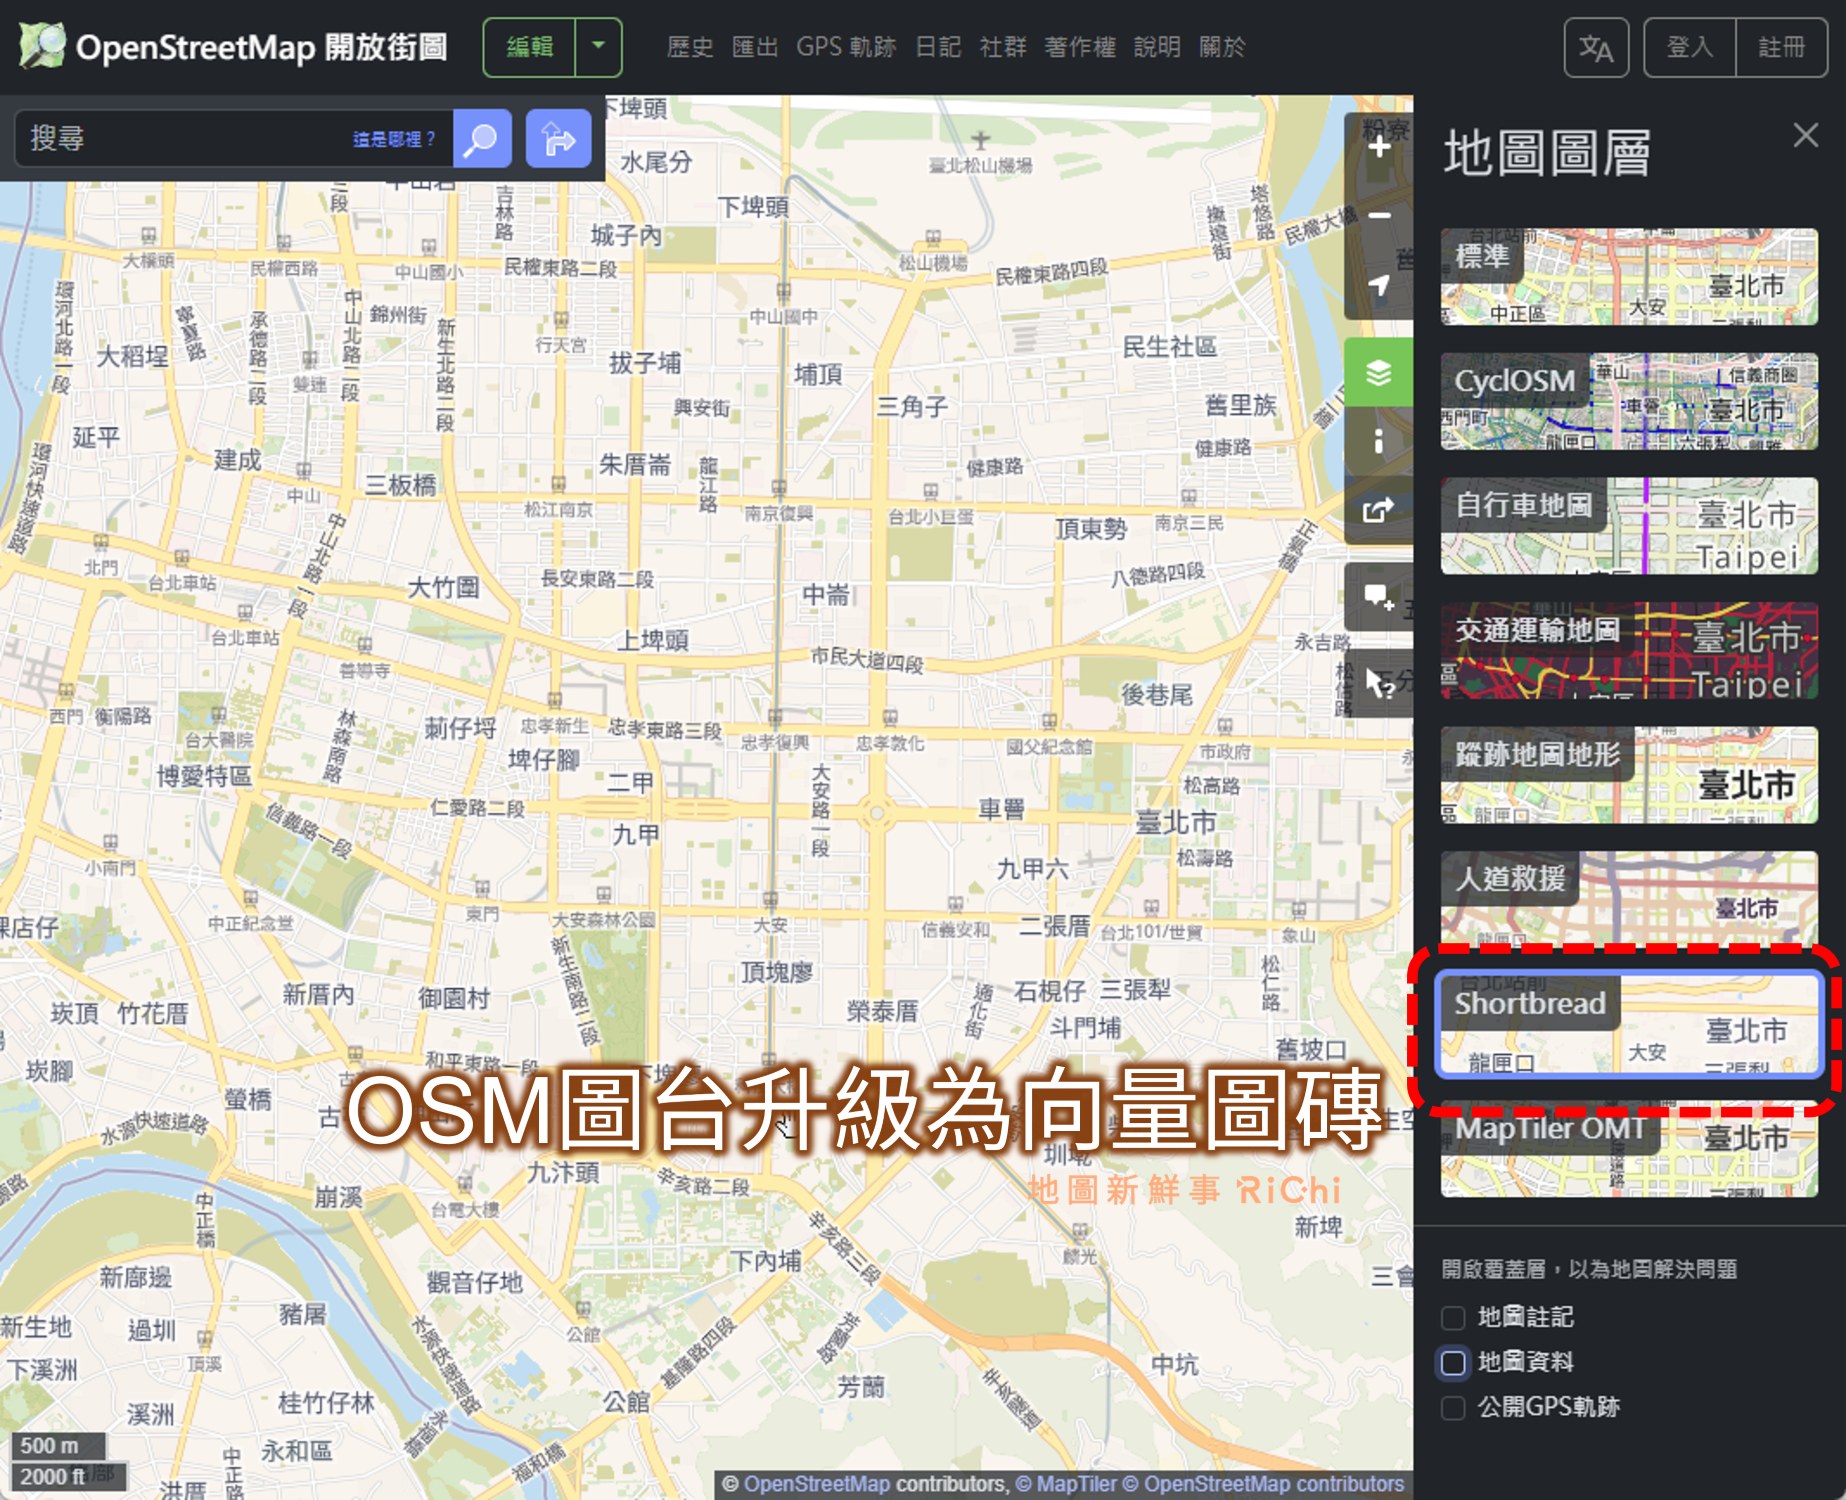This screenshot has width=1846, height=1500.
Task: Toggle the map layers panel icon
Action: 1379,373
